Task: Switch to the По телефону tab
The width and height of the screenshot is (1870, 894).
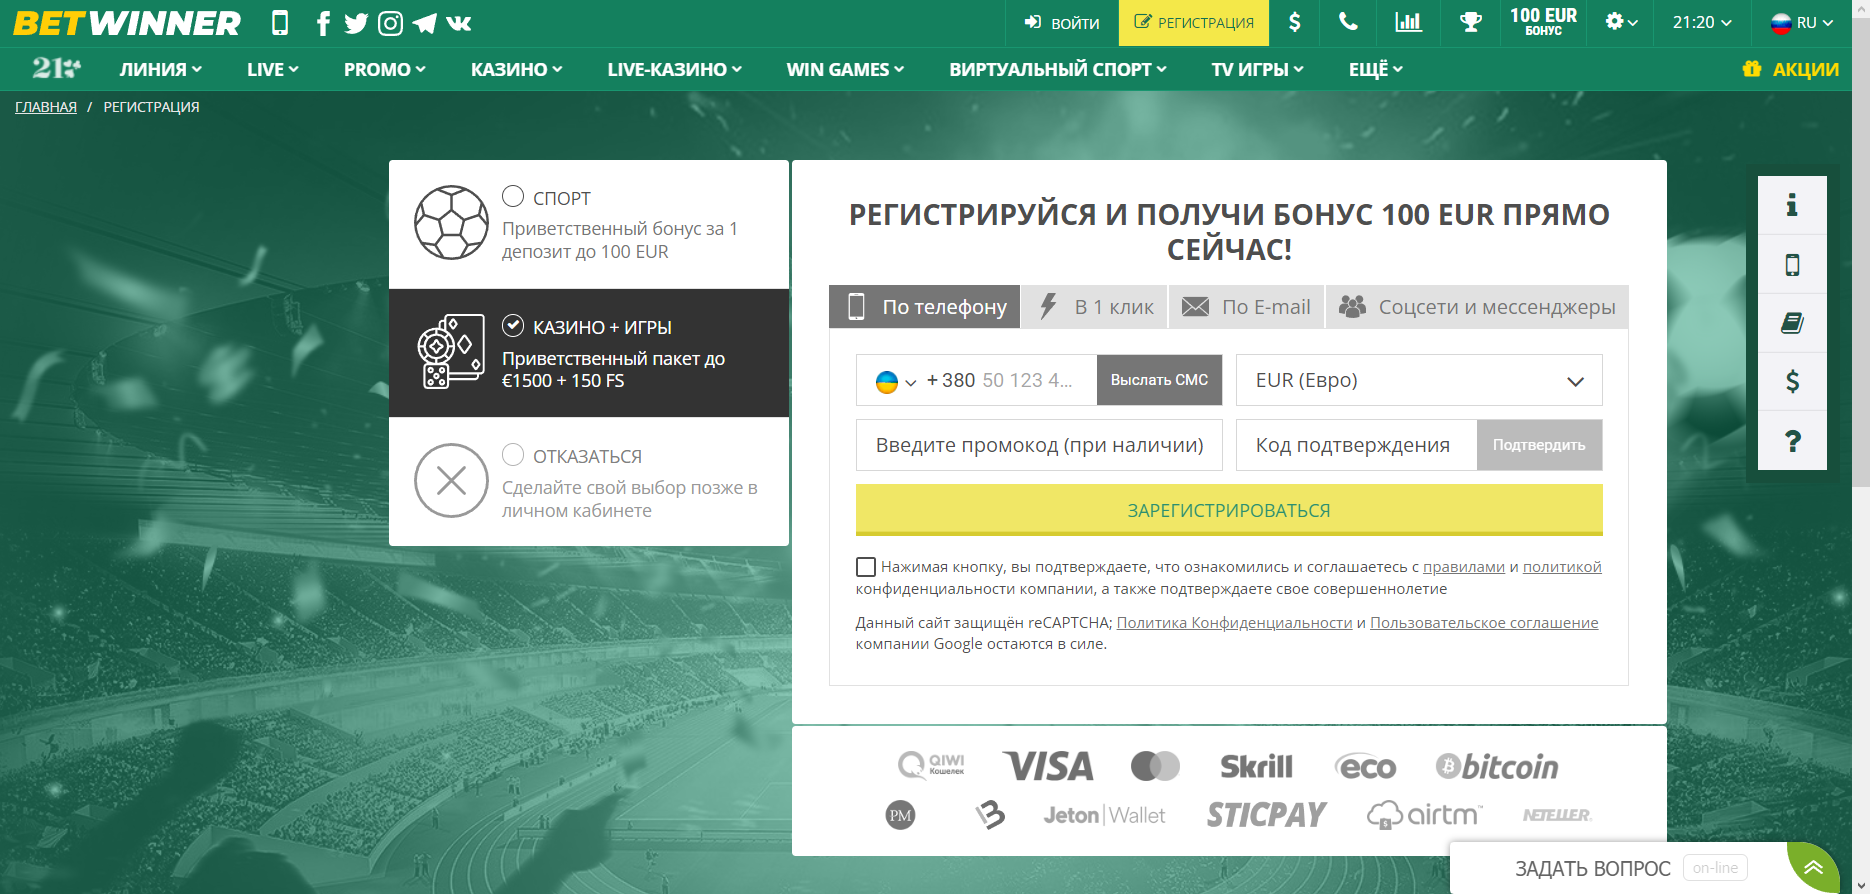Action: [x=925, y=307]
